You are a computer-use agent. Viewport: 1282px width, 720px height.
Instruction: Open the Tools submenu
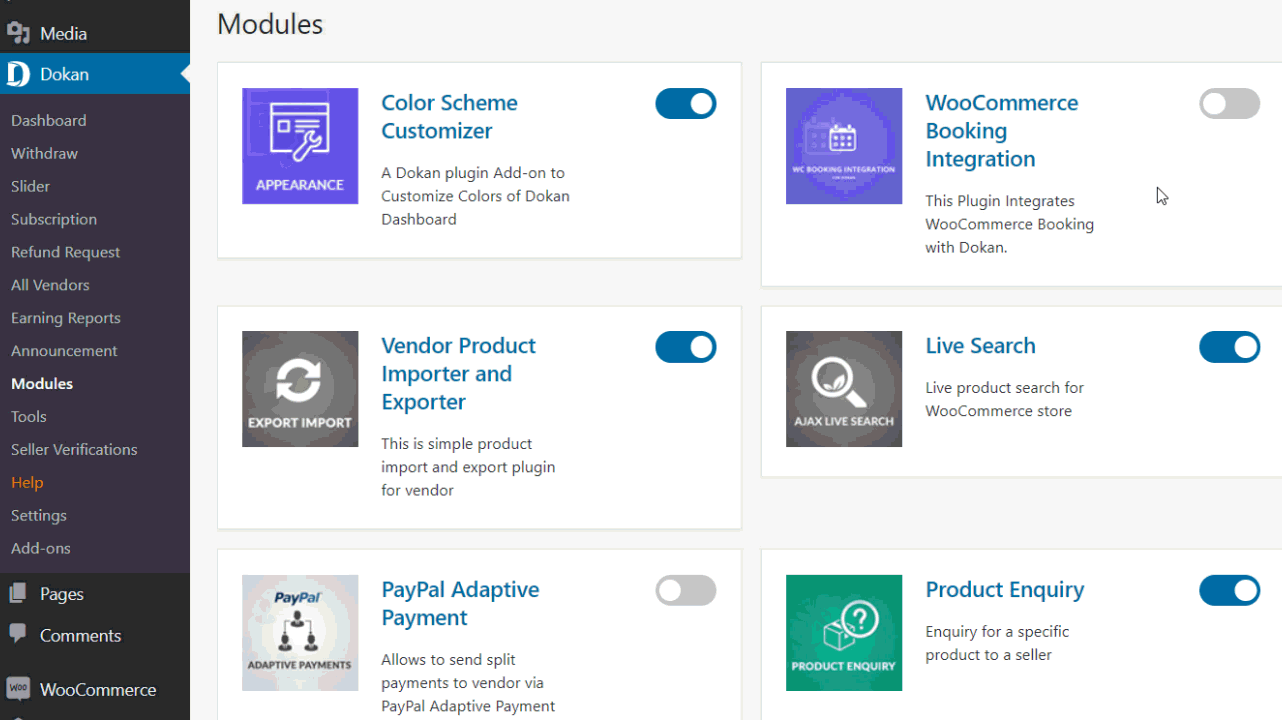click(29, 416)
